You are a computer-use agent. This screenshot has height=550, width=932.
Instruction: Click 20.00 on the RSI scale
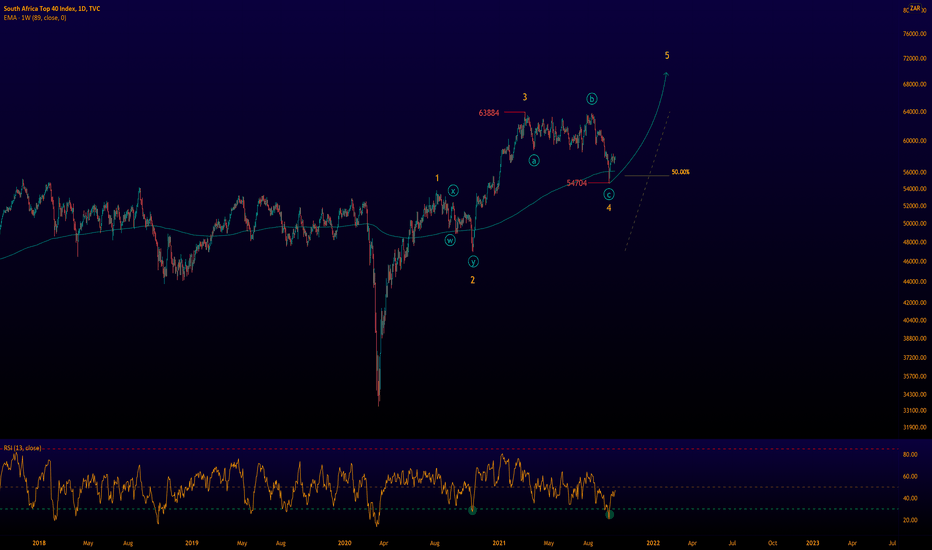tap(910, 520)
